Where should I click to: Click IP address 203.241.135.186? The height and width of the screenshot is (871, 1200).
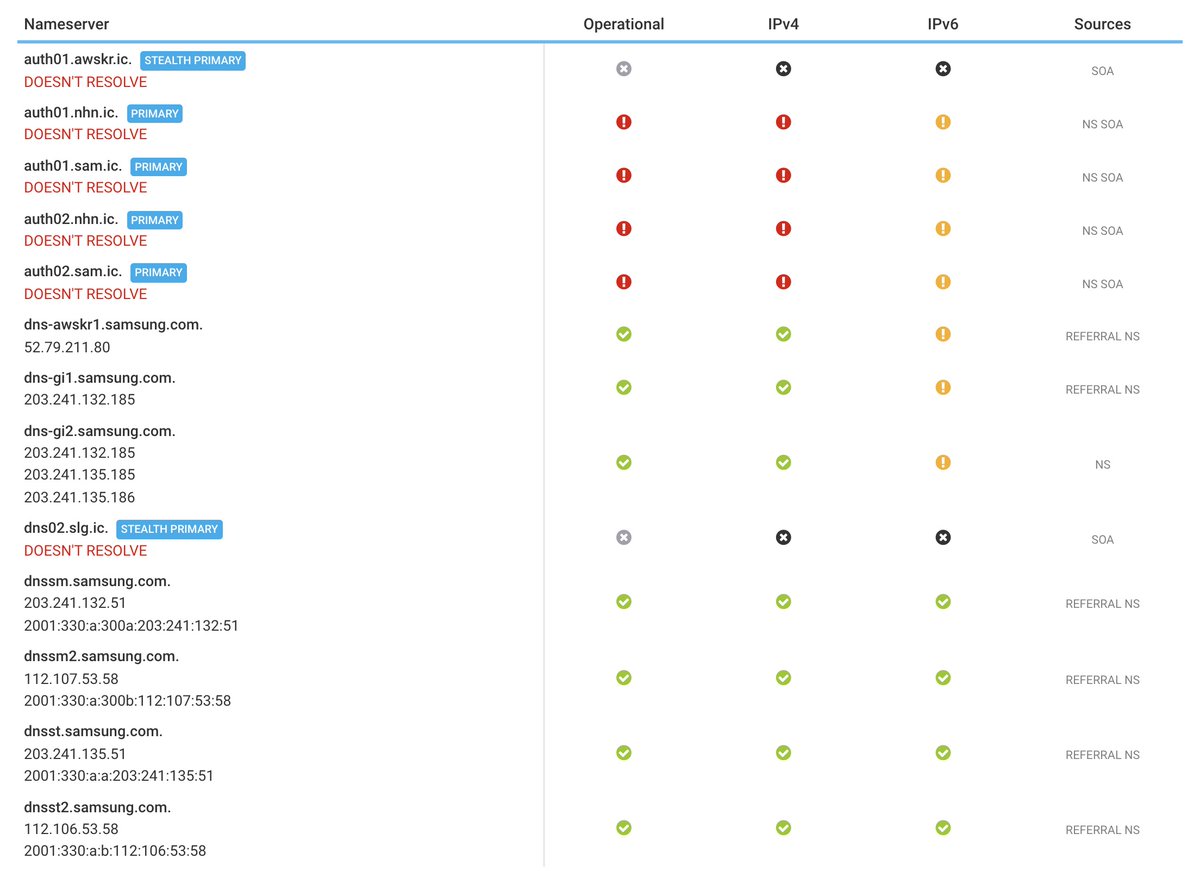point(80,497)
